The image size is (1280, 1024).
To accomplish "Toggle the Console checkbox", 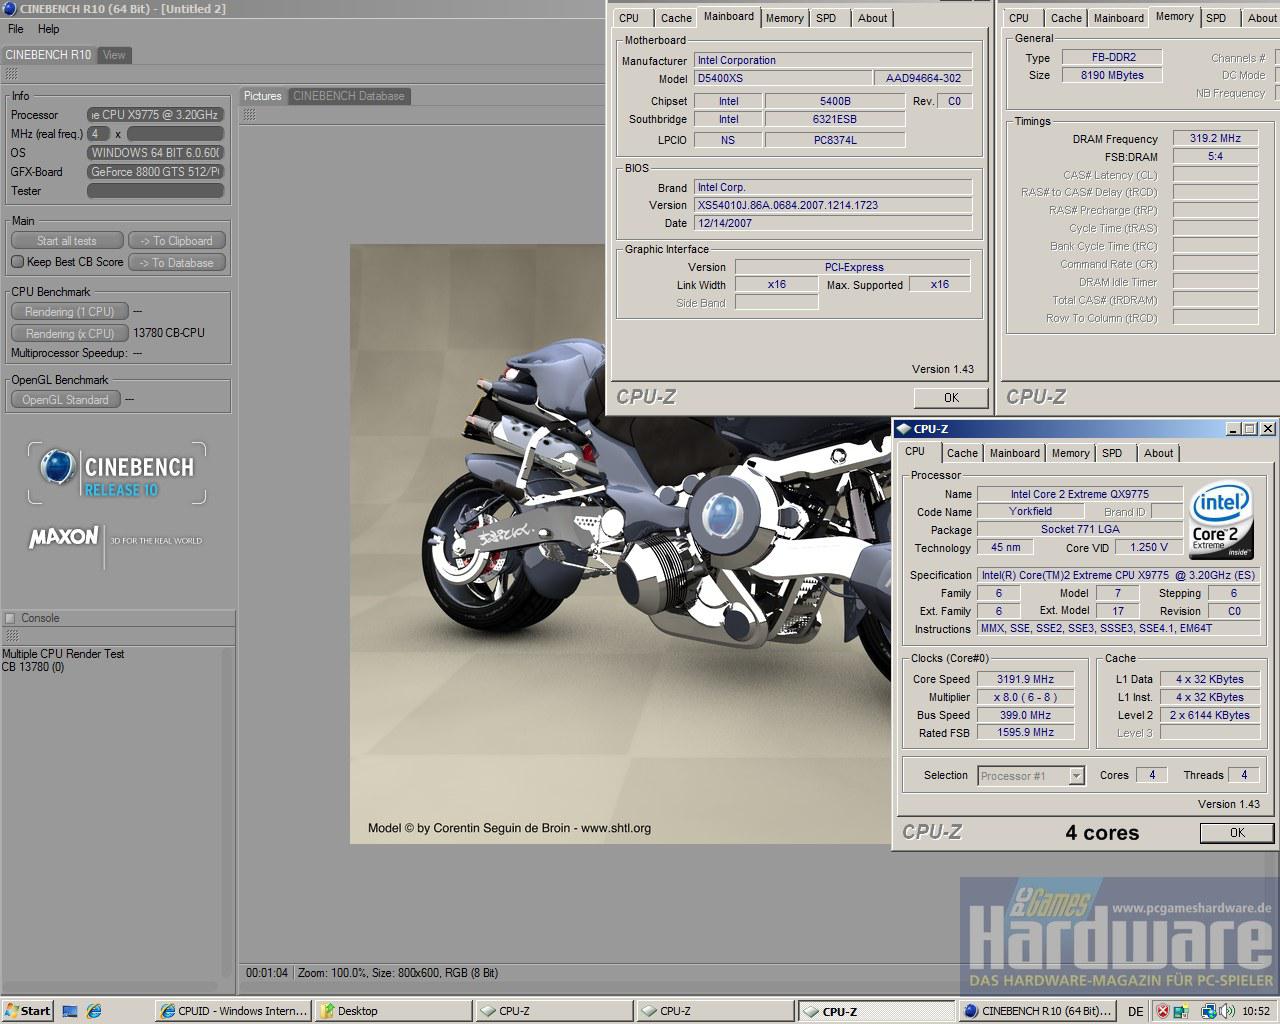I will [x=10, y=618].
